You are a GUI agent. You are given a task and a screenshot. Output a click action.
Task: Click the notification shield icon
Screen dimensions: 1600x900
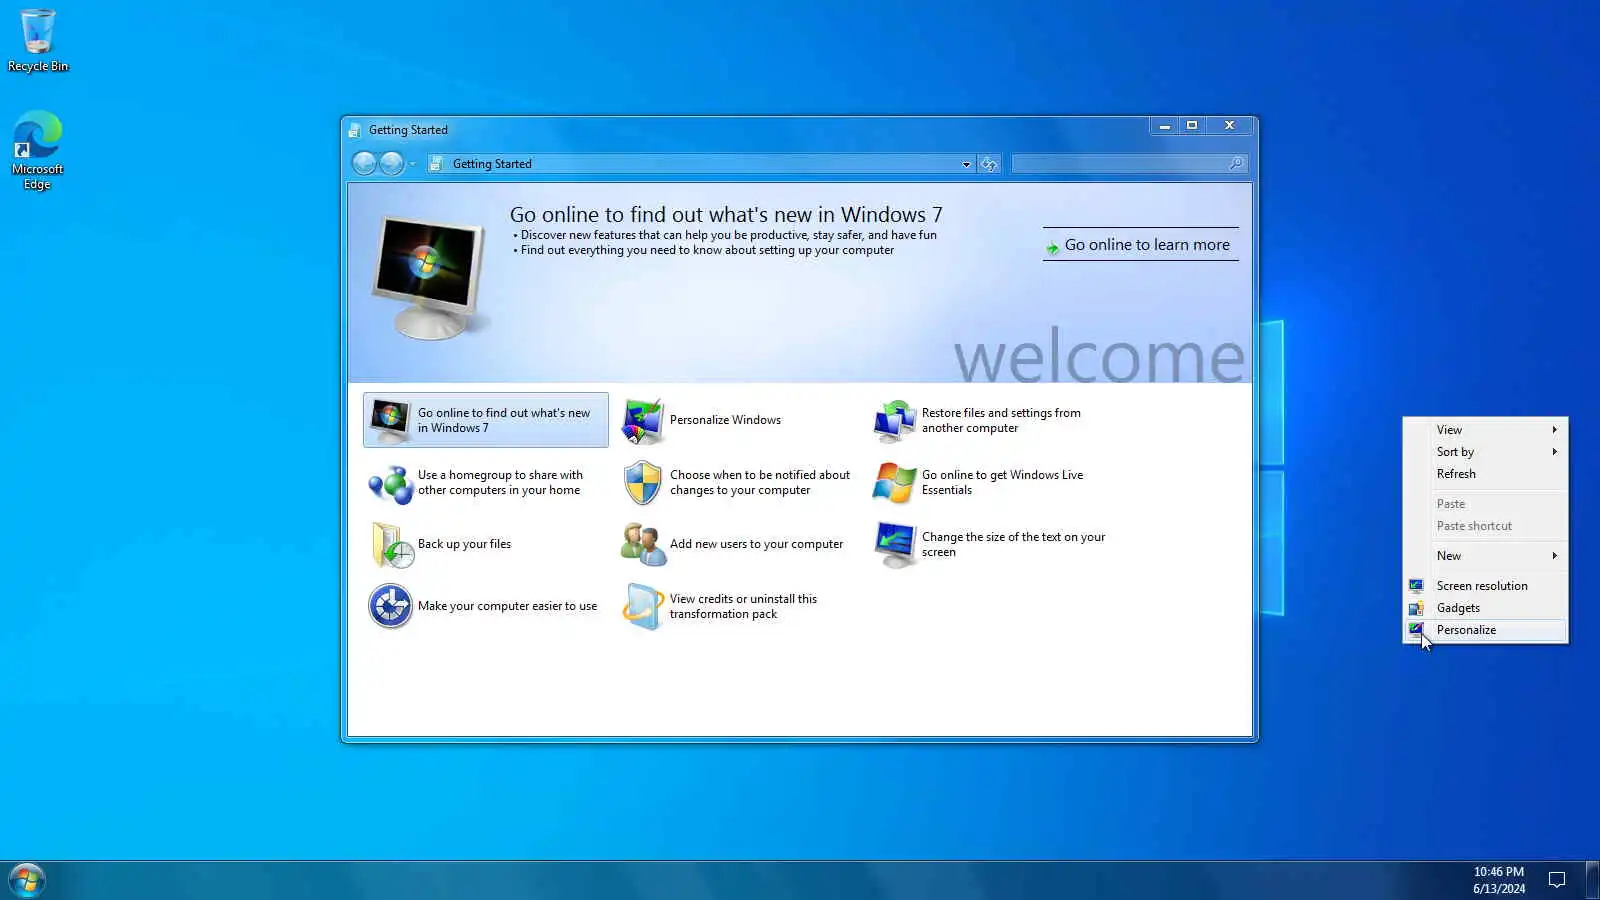point(642,484)
